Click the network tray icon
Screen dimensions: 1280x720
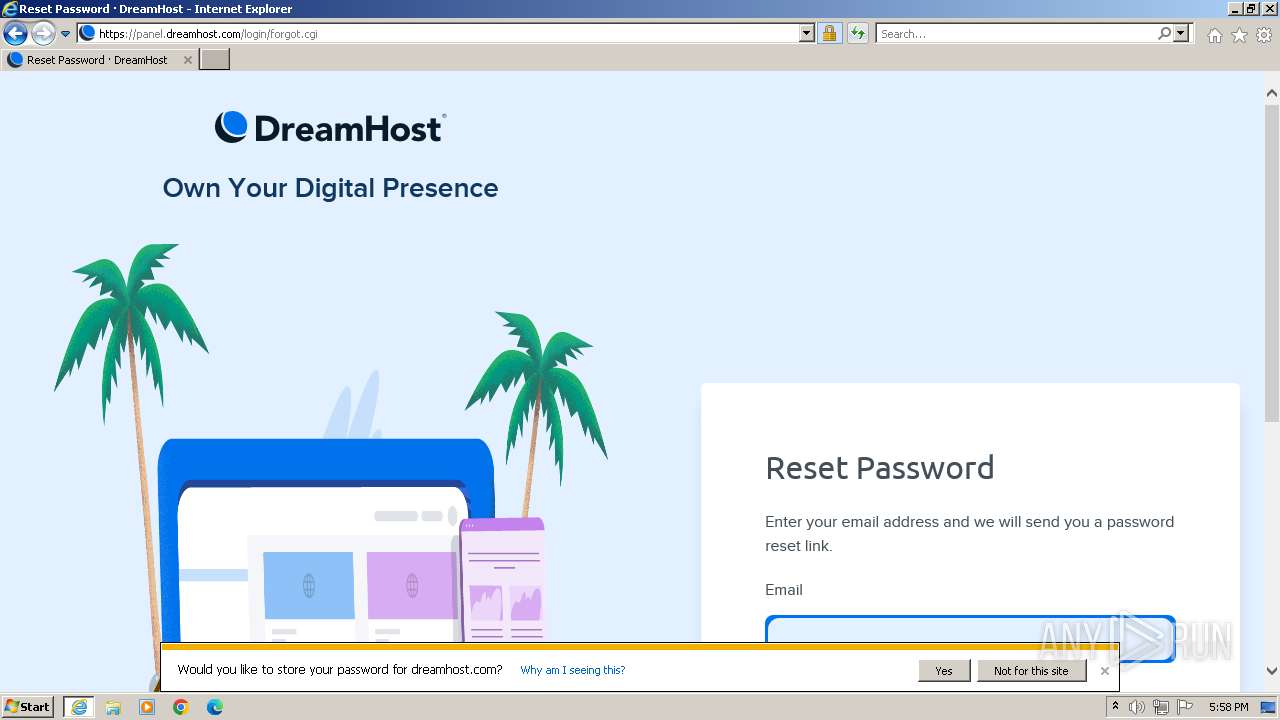tap(1161, 707)
